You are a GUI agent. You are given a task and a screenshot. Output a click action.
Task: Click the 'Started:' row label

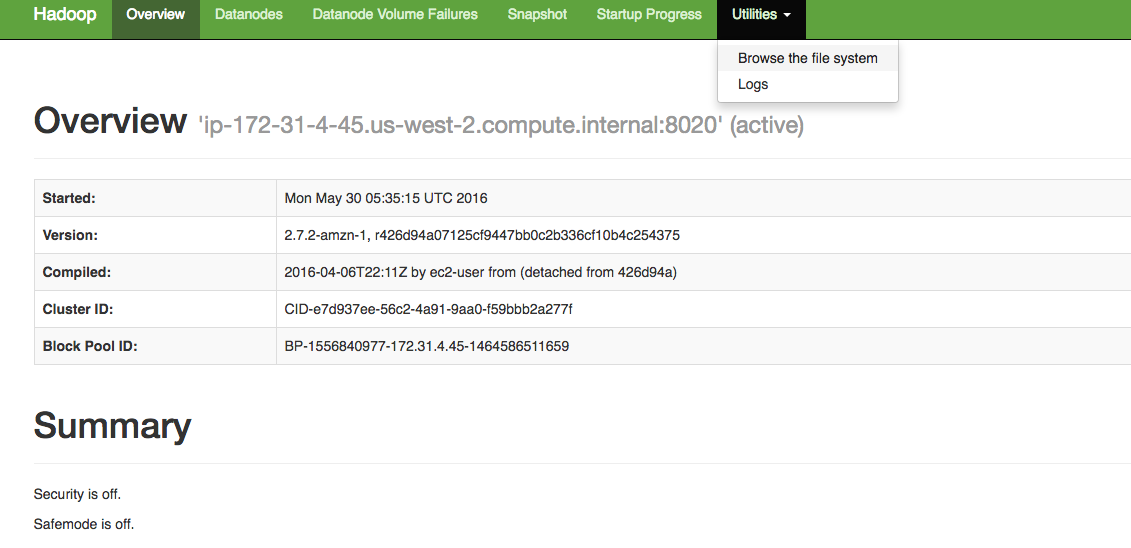click(69, 198)
